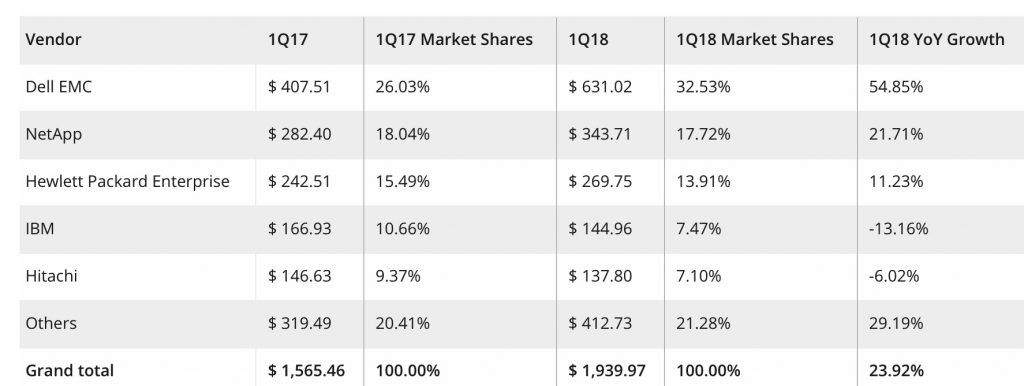Select the Hitachi vendor cell
The image size is (1024, 386).
(x=51, y=276)
